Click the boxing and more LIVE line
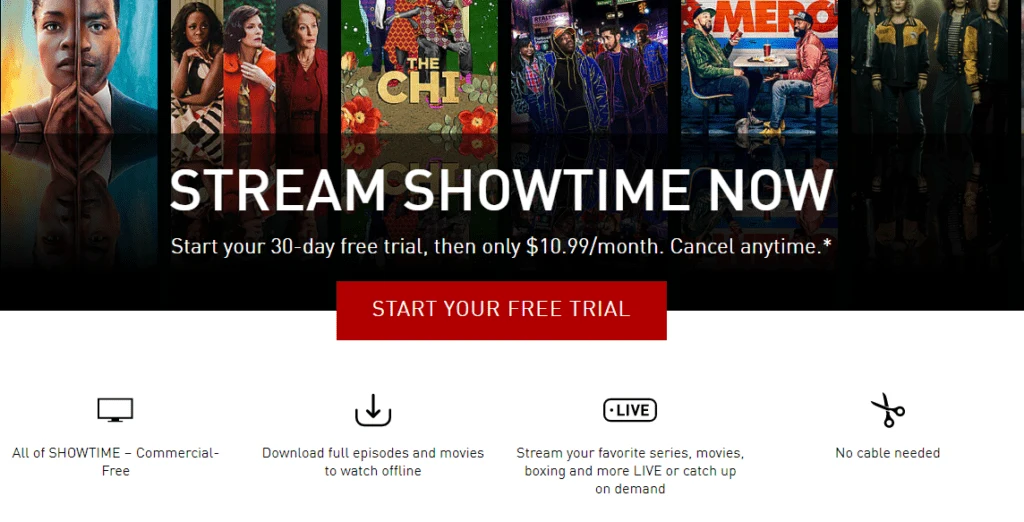 pos(630,471)
